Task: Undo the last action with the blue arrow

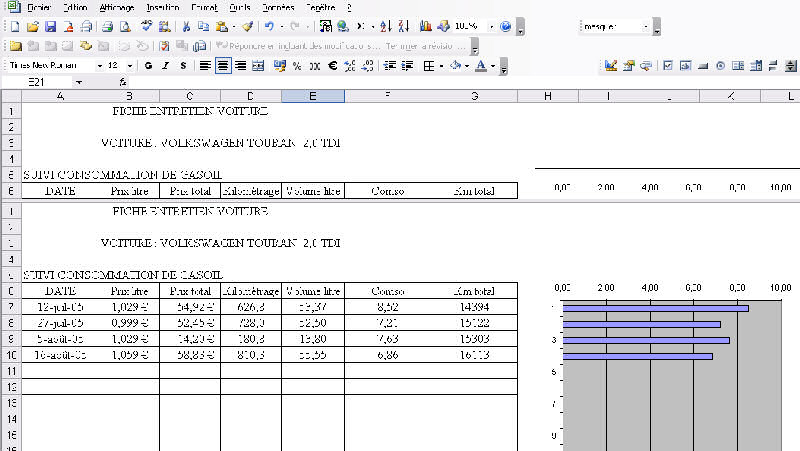Action: (269, 26)
